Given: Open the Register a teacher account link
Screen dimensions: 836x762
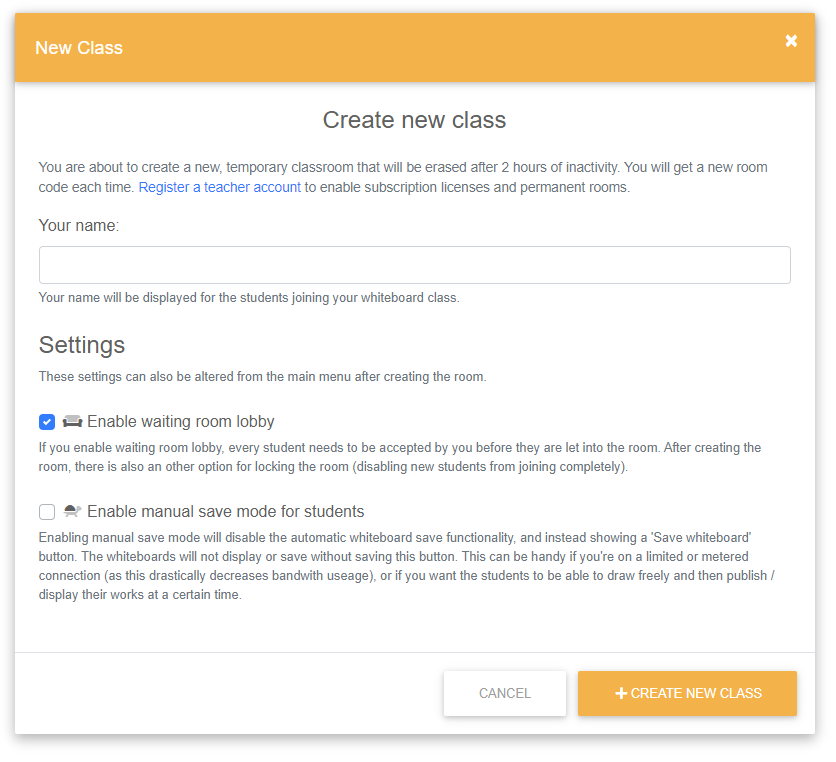Looking at the screenshot, I should click(x=220, y=188).
